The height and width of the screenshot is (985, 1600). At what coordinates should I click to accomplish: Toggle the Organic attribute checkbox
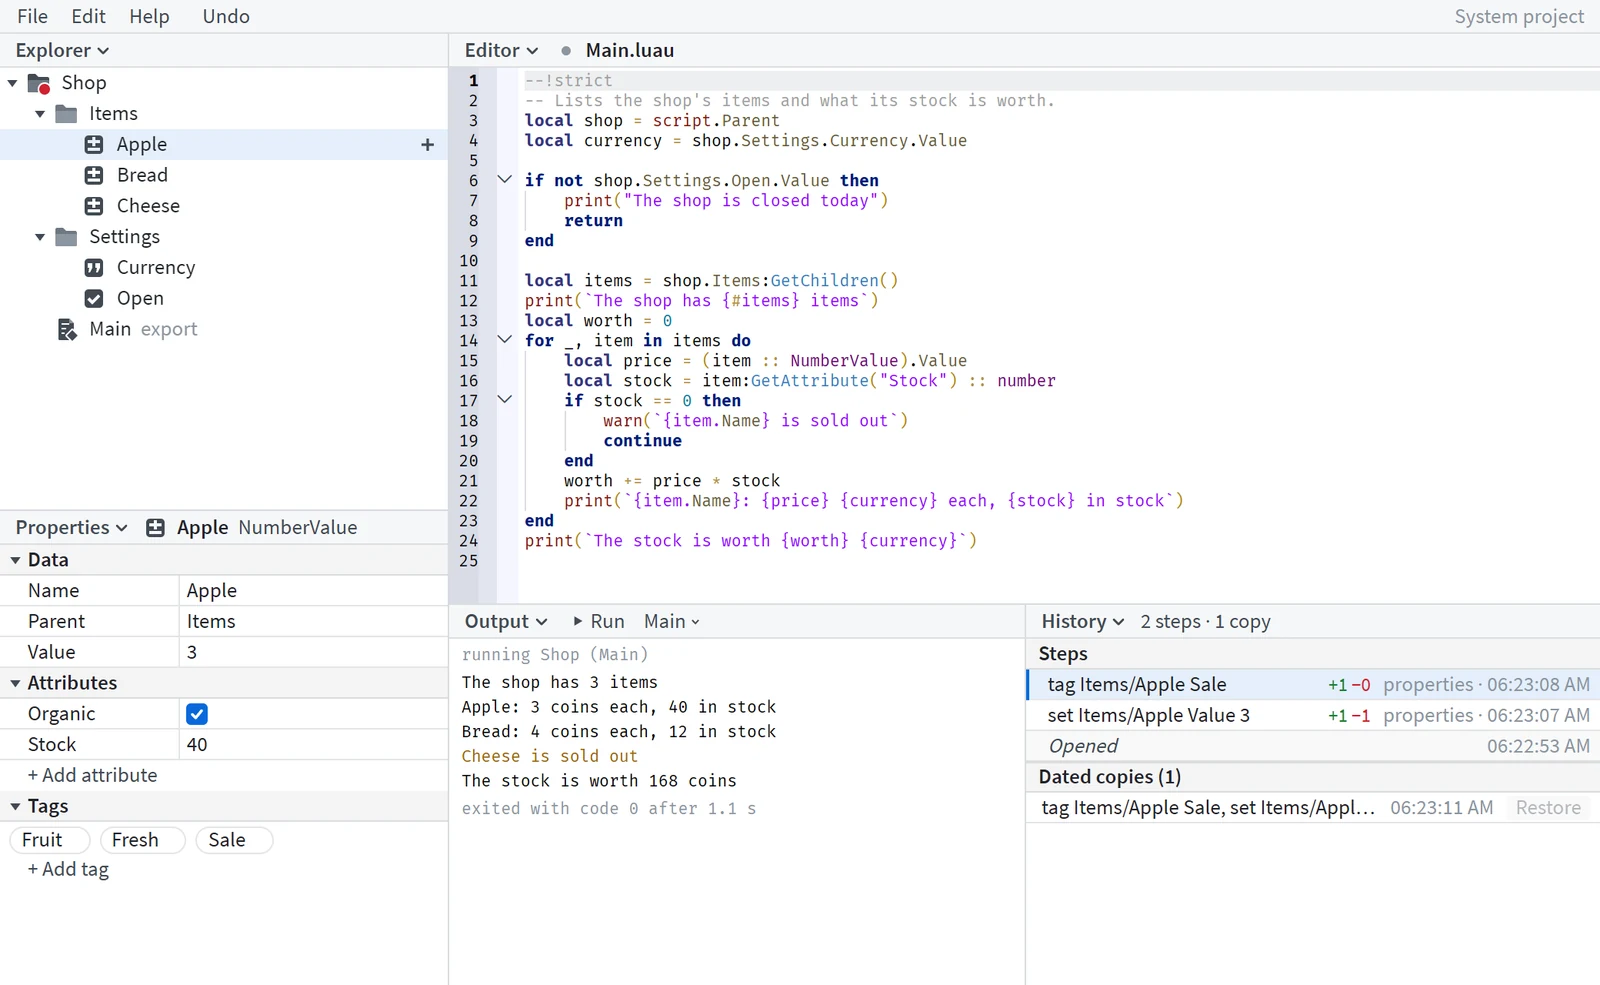pyautogui.click(x=197, y=714)
